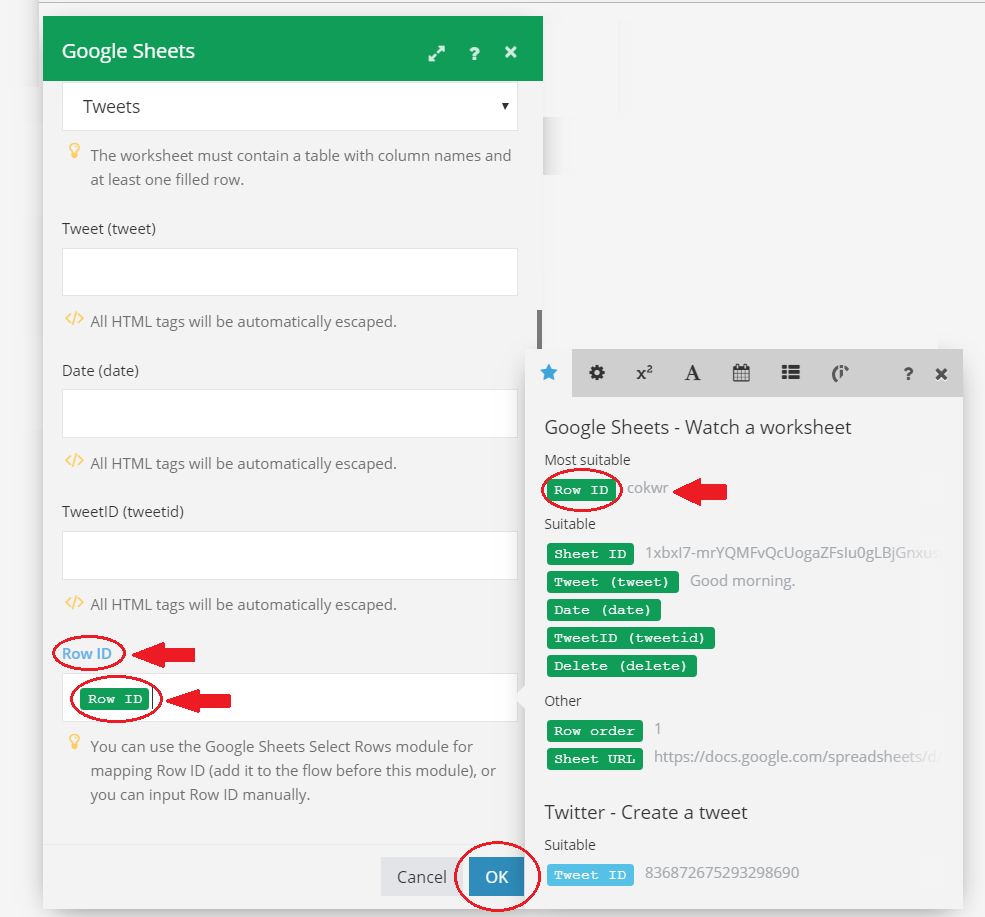This screenshot has width=985, height=917.
Task: Confirm with the OK button
Action: tap(496, 877)
